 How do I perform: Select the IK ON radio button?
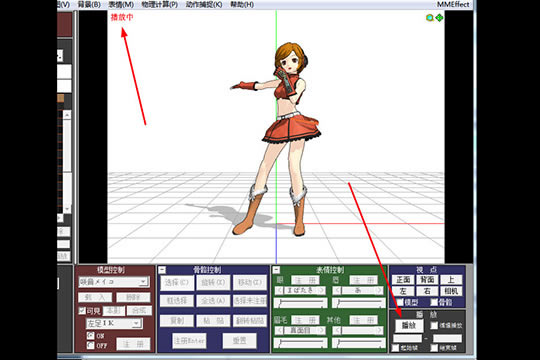[90, 335]
